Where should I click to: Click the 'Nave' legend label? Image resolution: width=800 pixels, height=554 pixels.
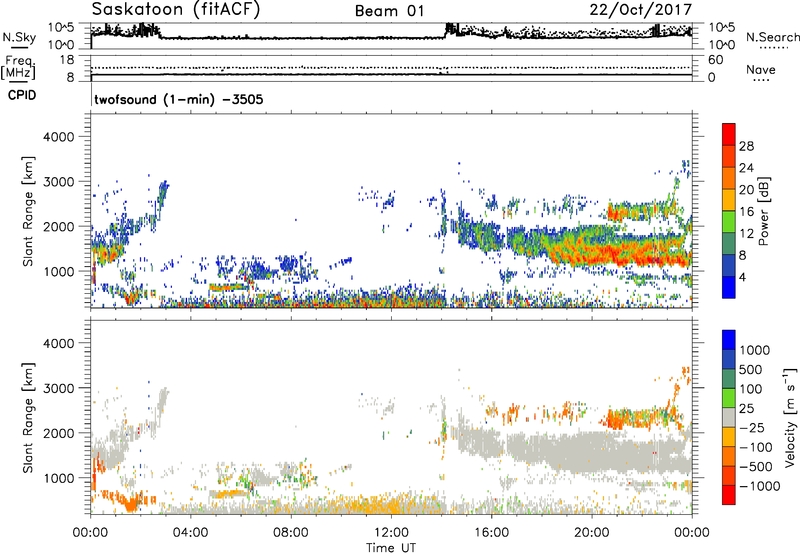point(761,70)
